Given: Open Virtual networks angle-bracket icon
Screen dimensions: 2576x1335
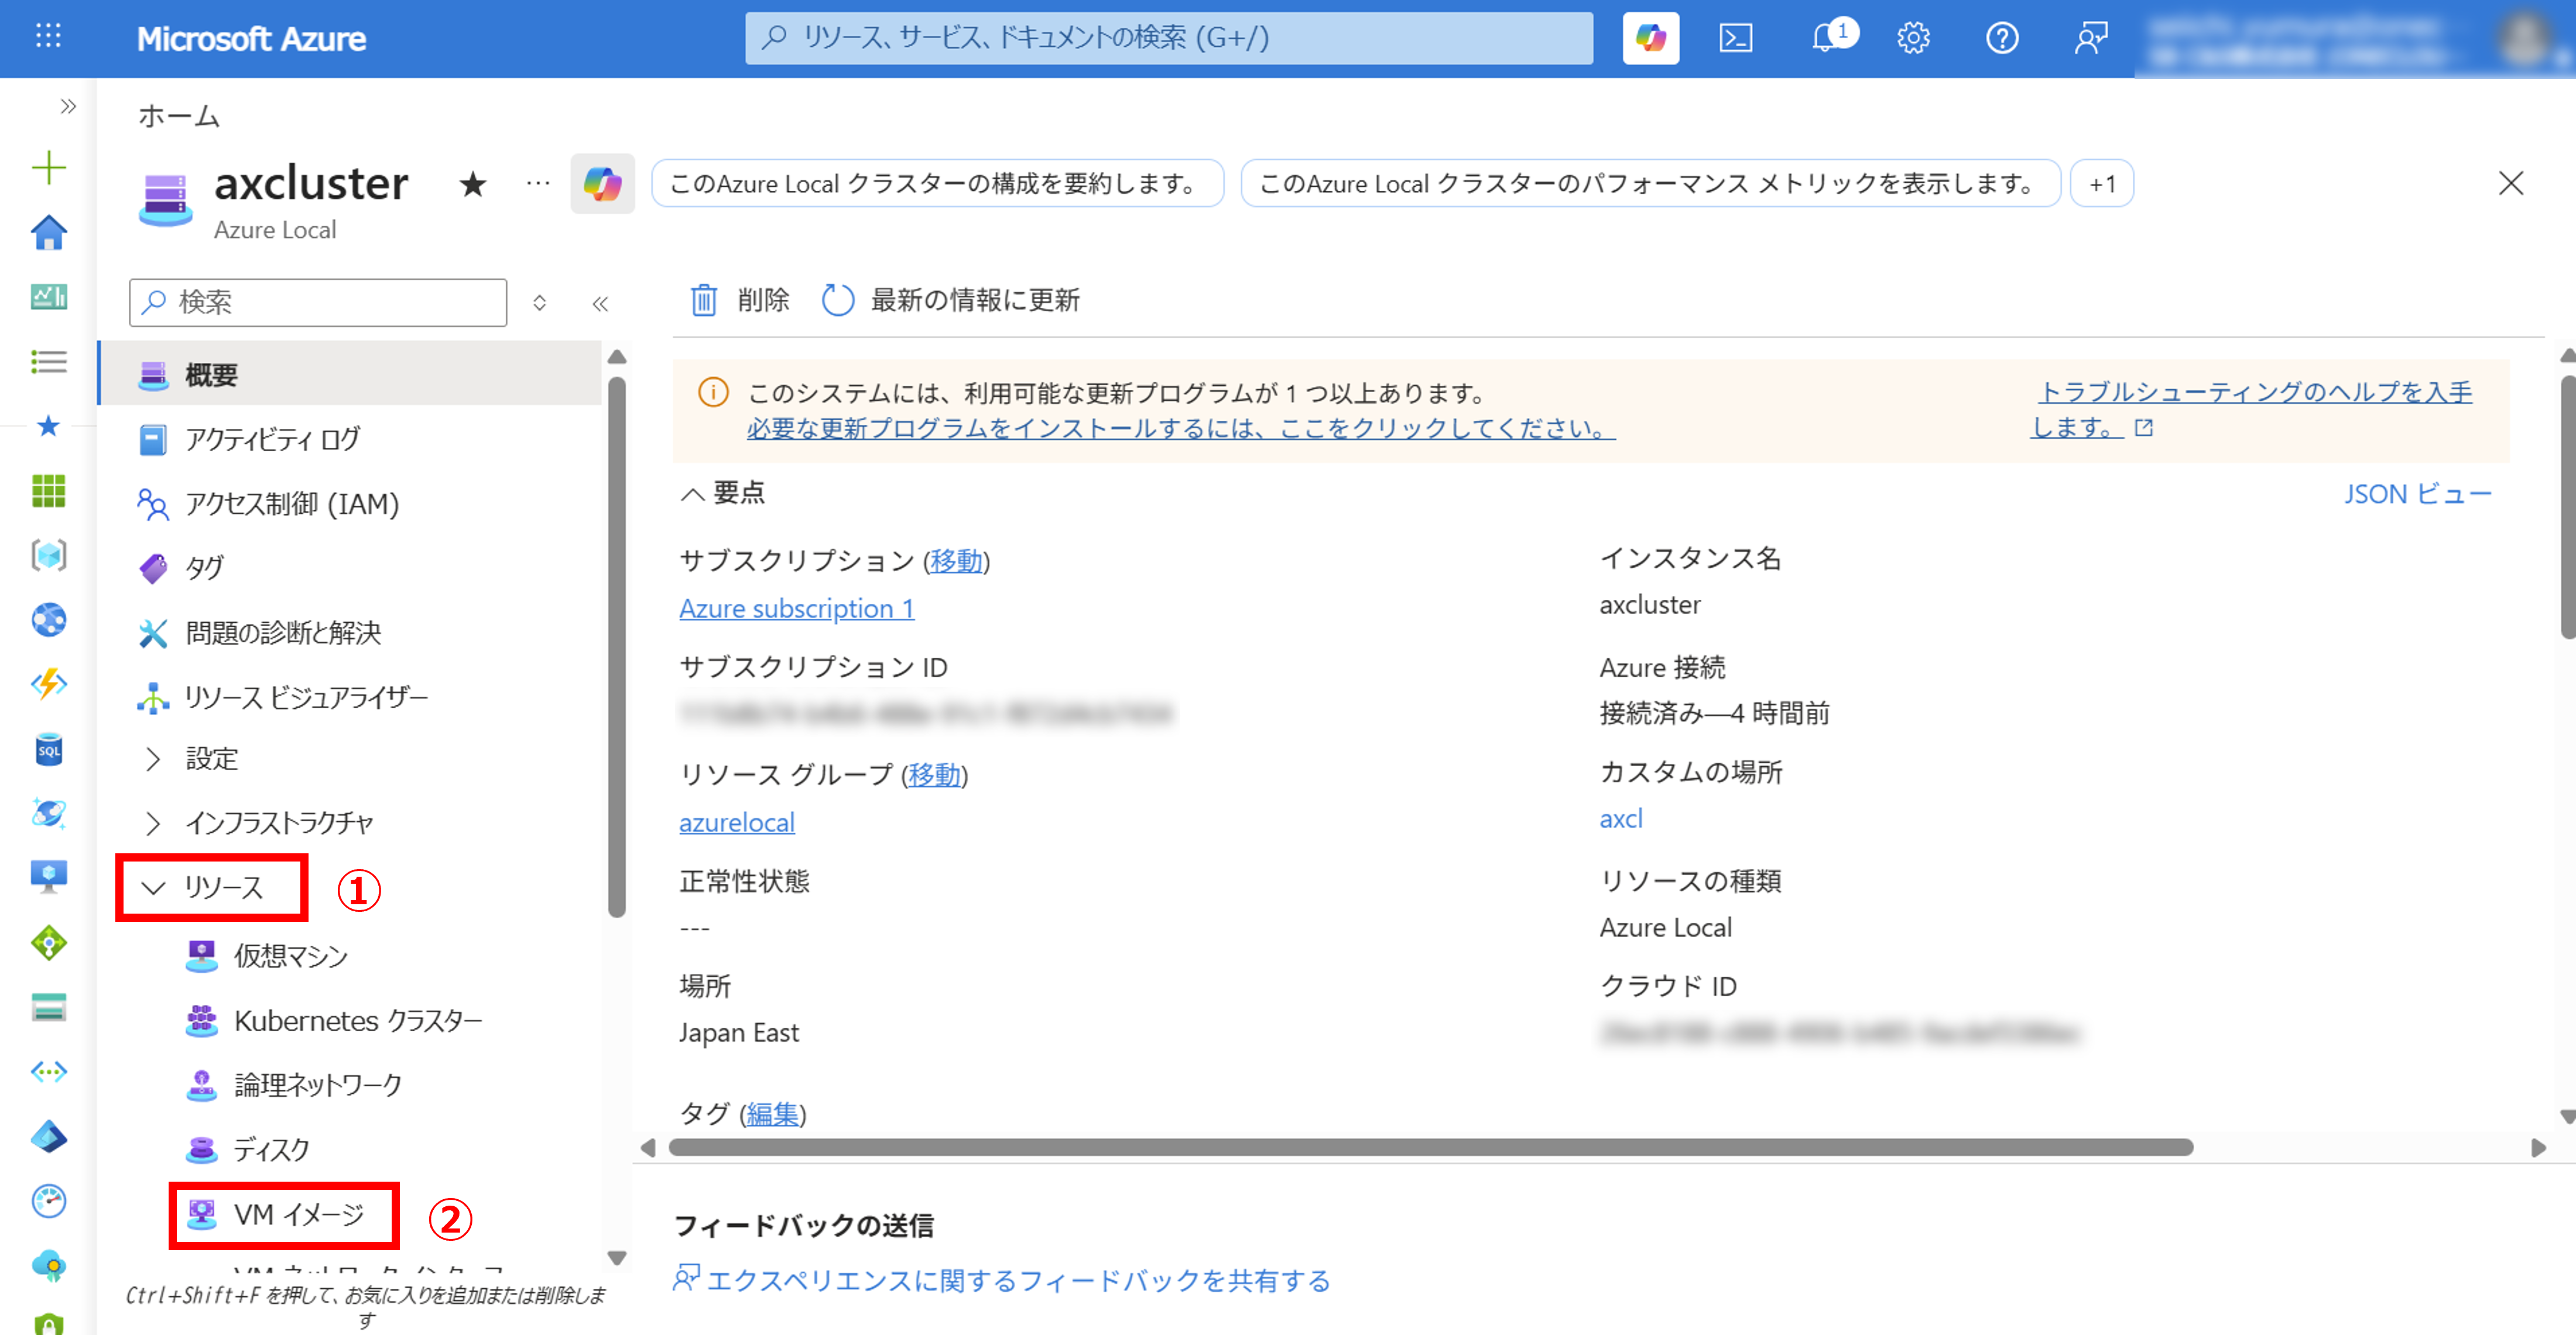Looking at the screenshot, I should [x=48, y=1072].
